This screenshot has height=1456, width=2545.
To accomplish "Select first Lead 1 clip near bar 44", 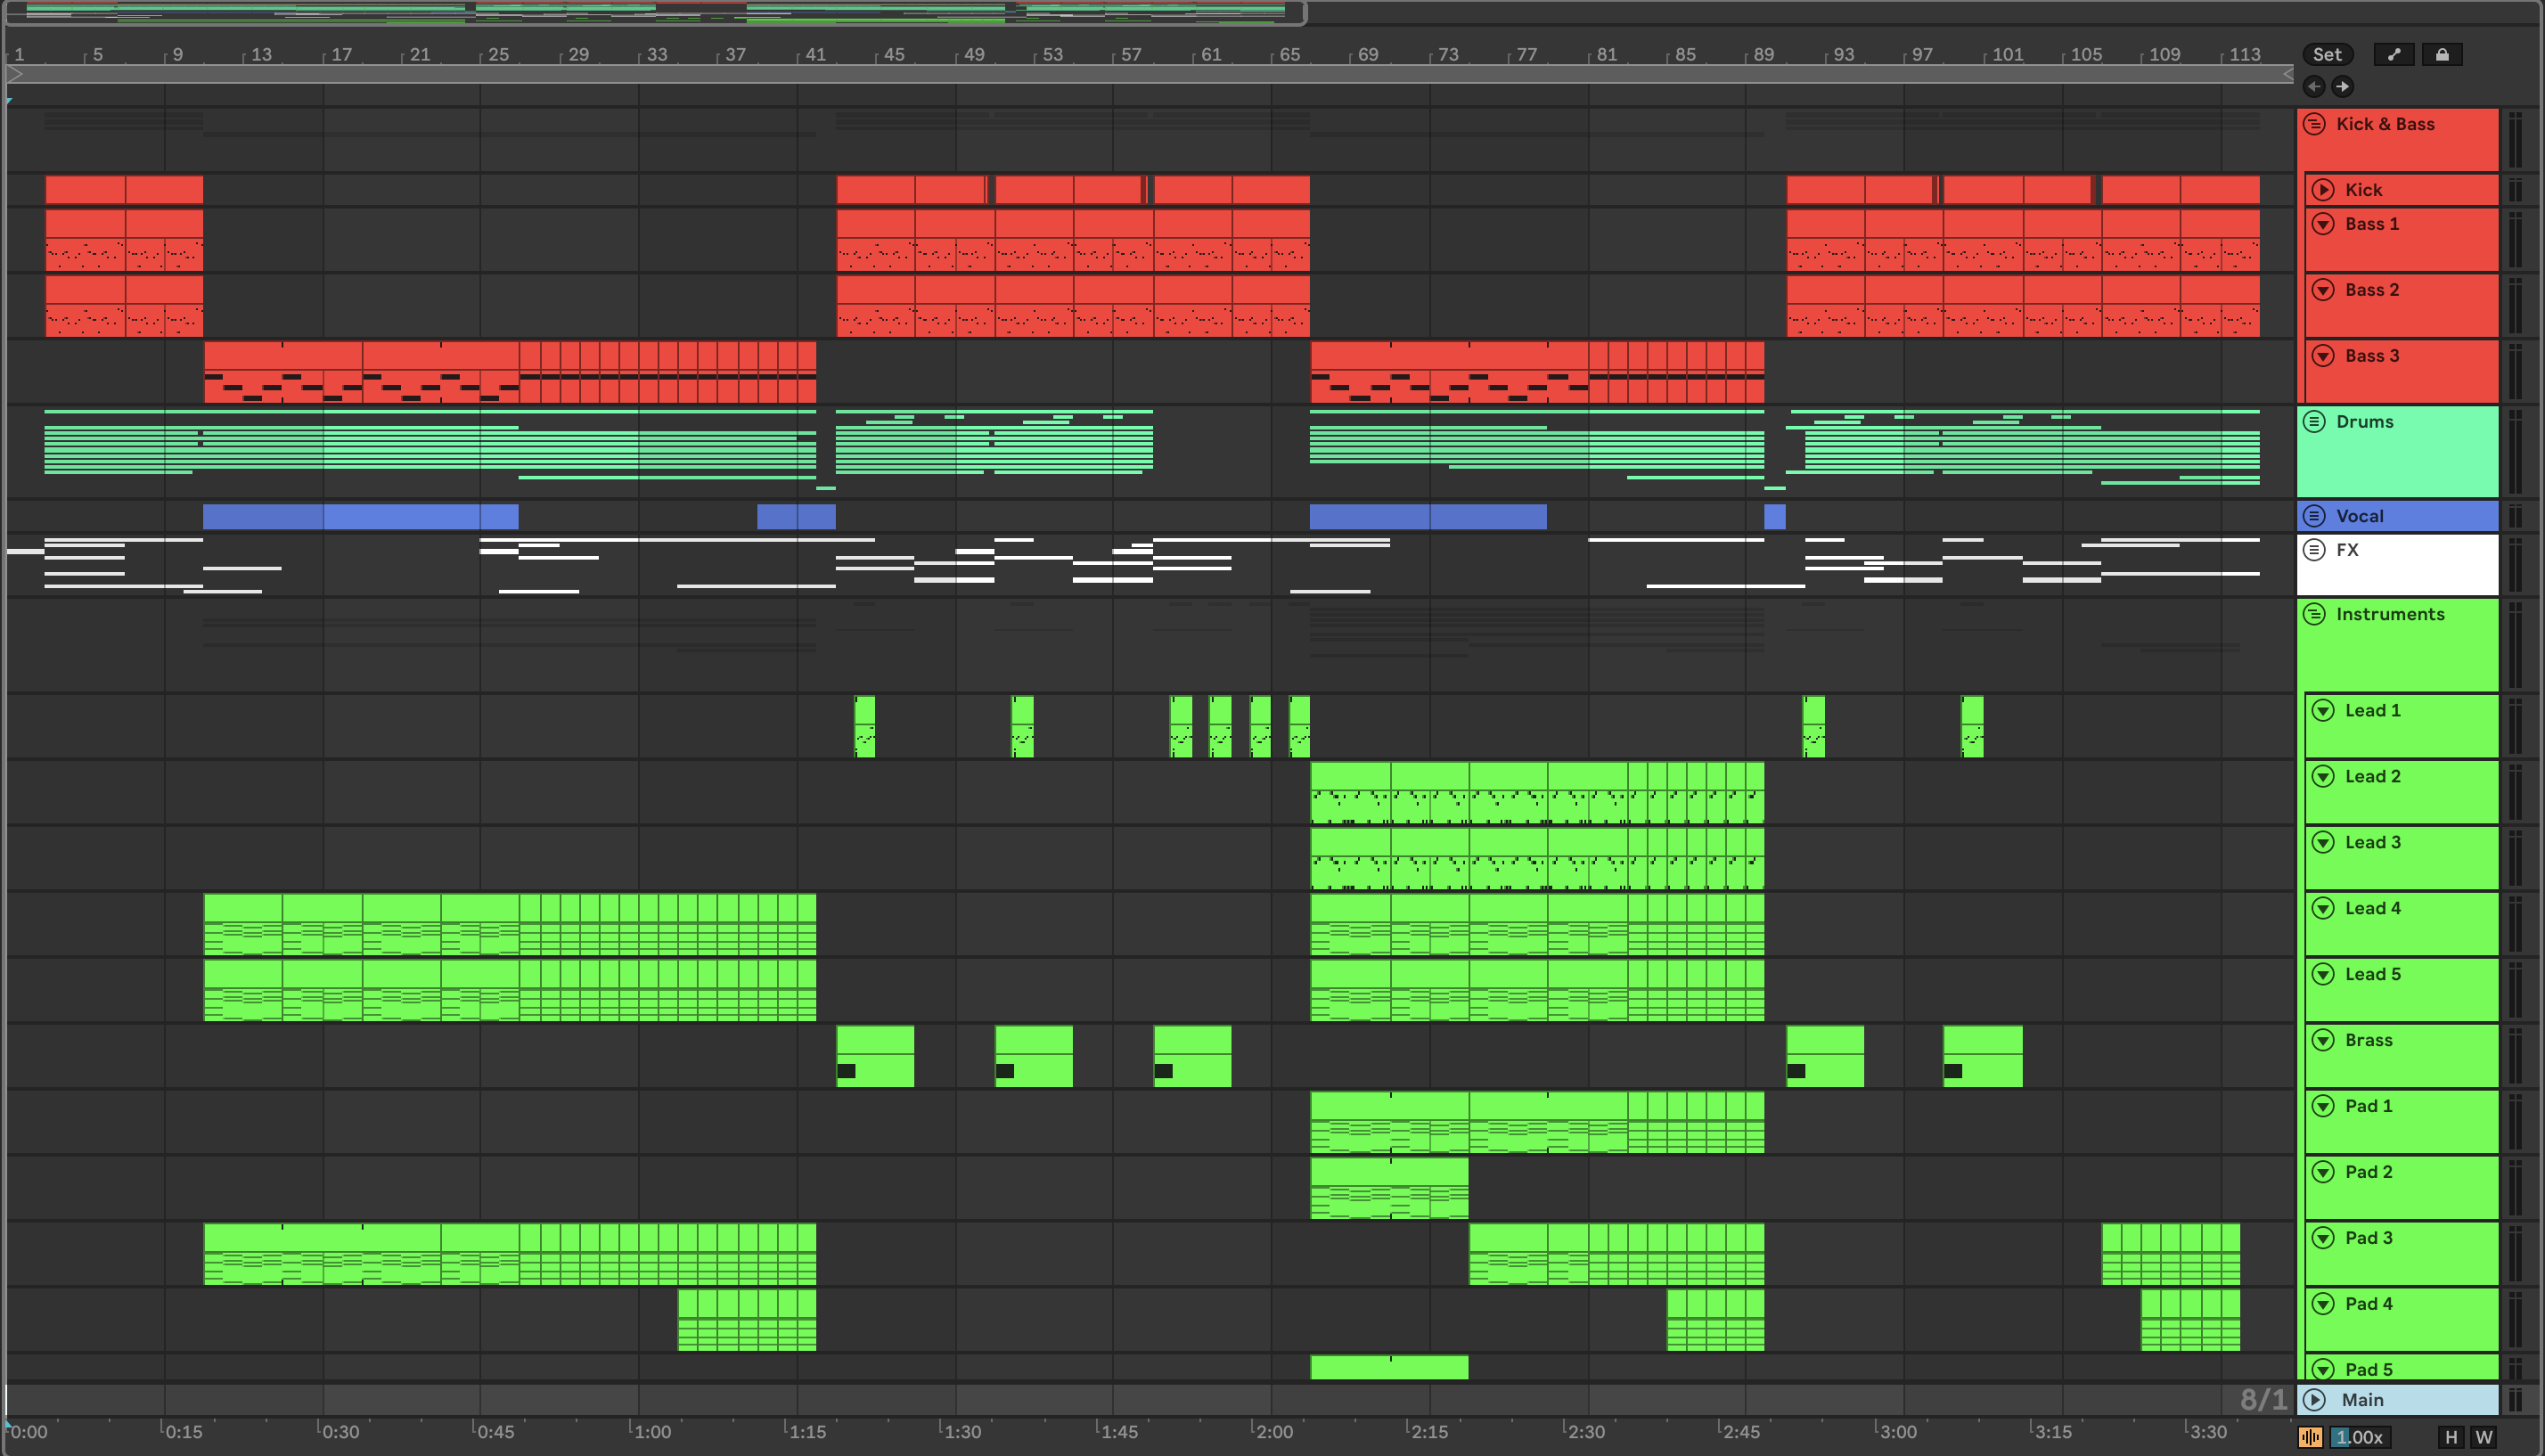I will (865, 726).
